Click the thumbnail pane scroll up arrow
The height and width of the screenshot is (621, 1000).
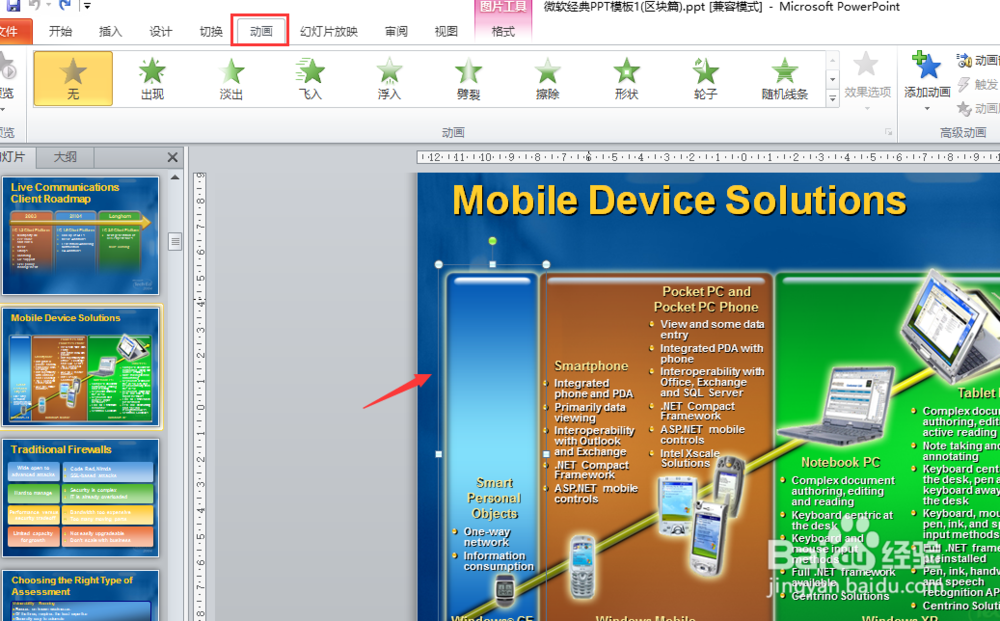(175, 177)
